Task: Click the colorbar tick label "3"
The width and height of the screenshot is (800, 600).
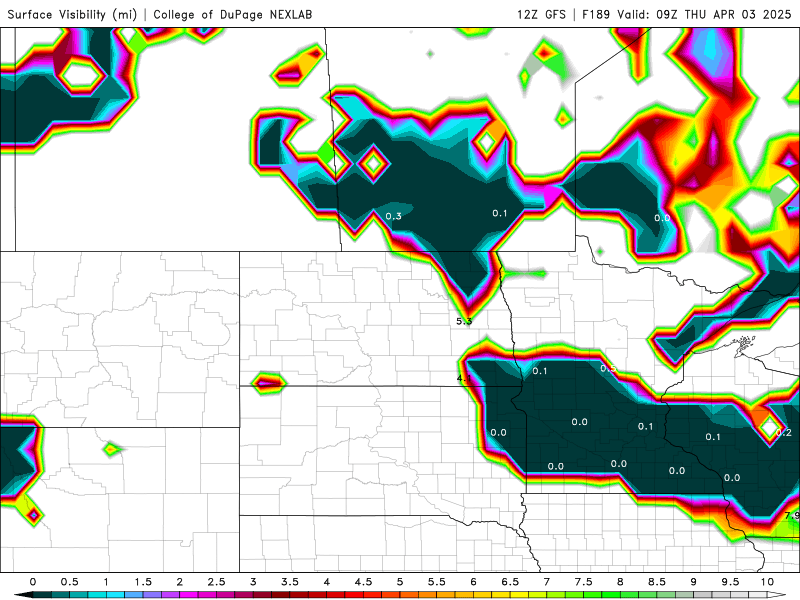Action: [x=253, y=582]
